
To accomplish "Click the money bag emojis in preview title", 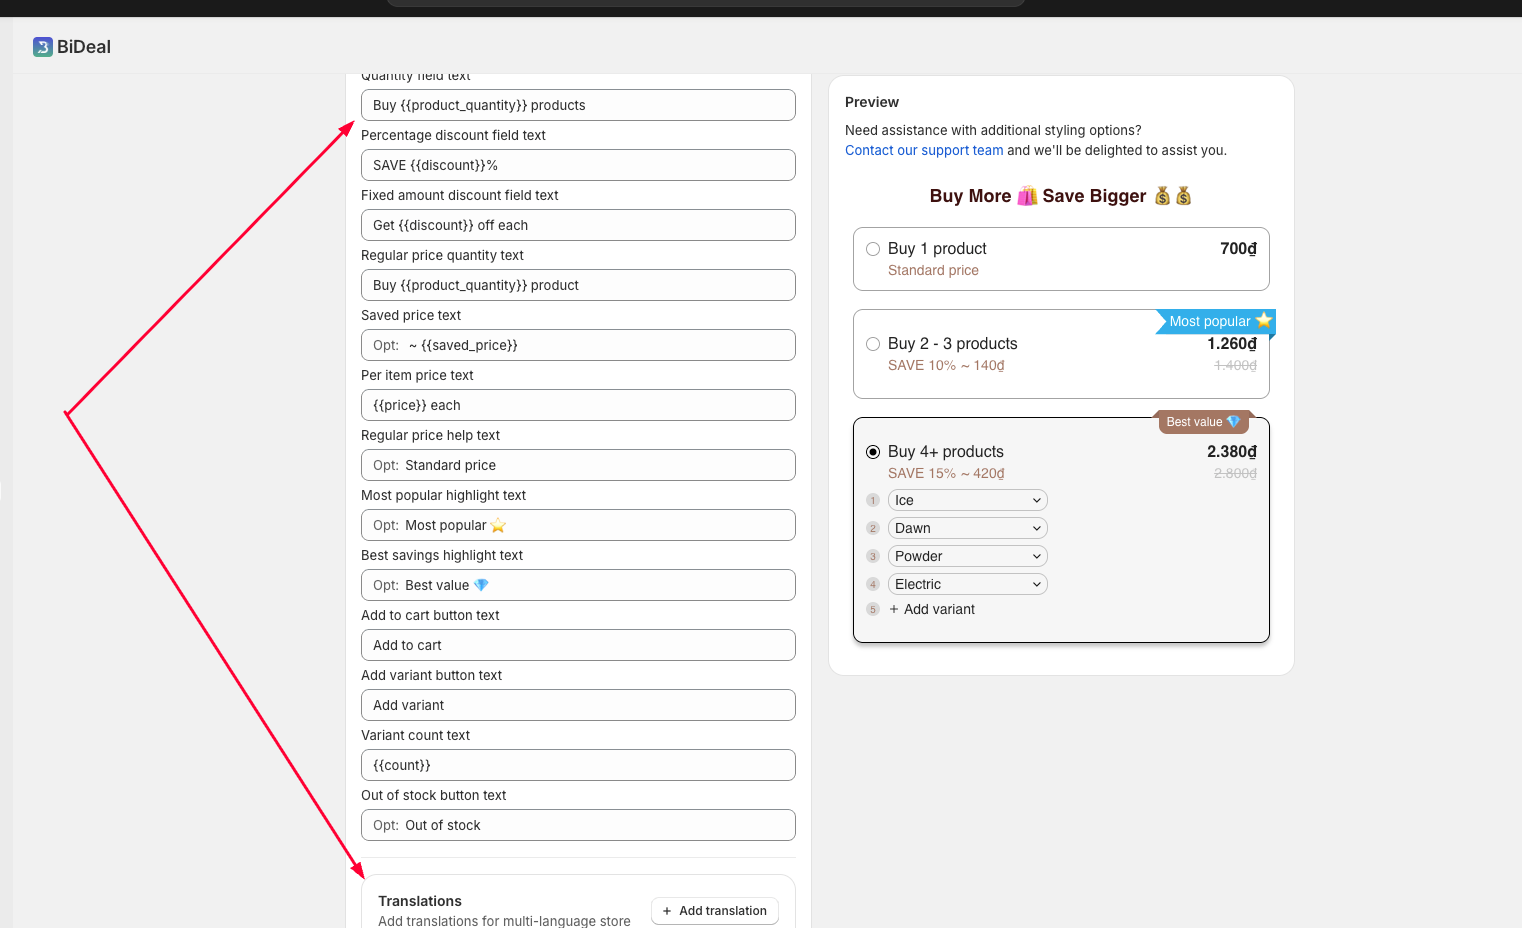I will 1173,196.
